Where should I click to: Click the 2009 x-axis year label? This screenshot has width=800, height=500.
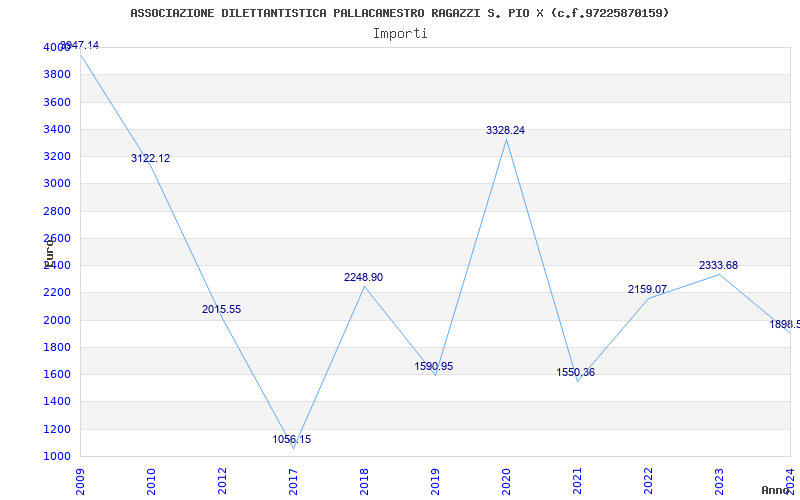[80, 481]
